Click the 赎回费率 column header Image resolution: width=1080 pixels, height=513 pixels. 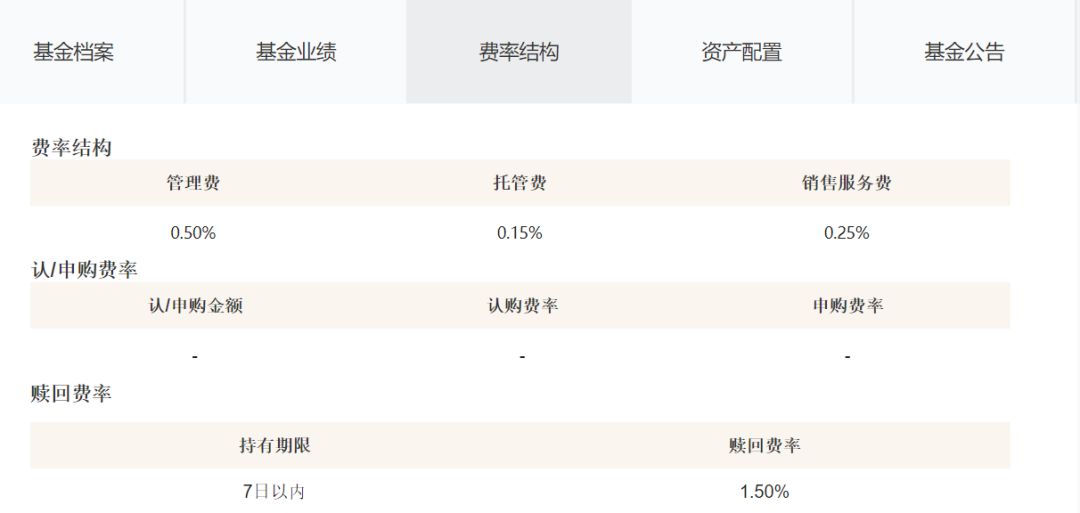click(764, 446)
